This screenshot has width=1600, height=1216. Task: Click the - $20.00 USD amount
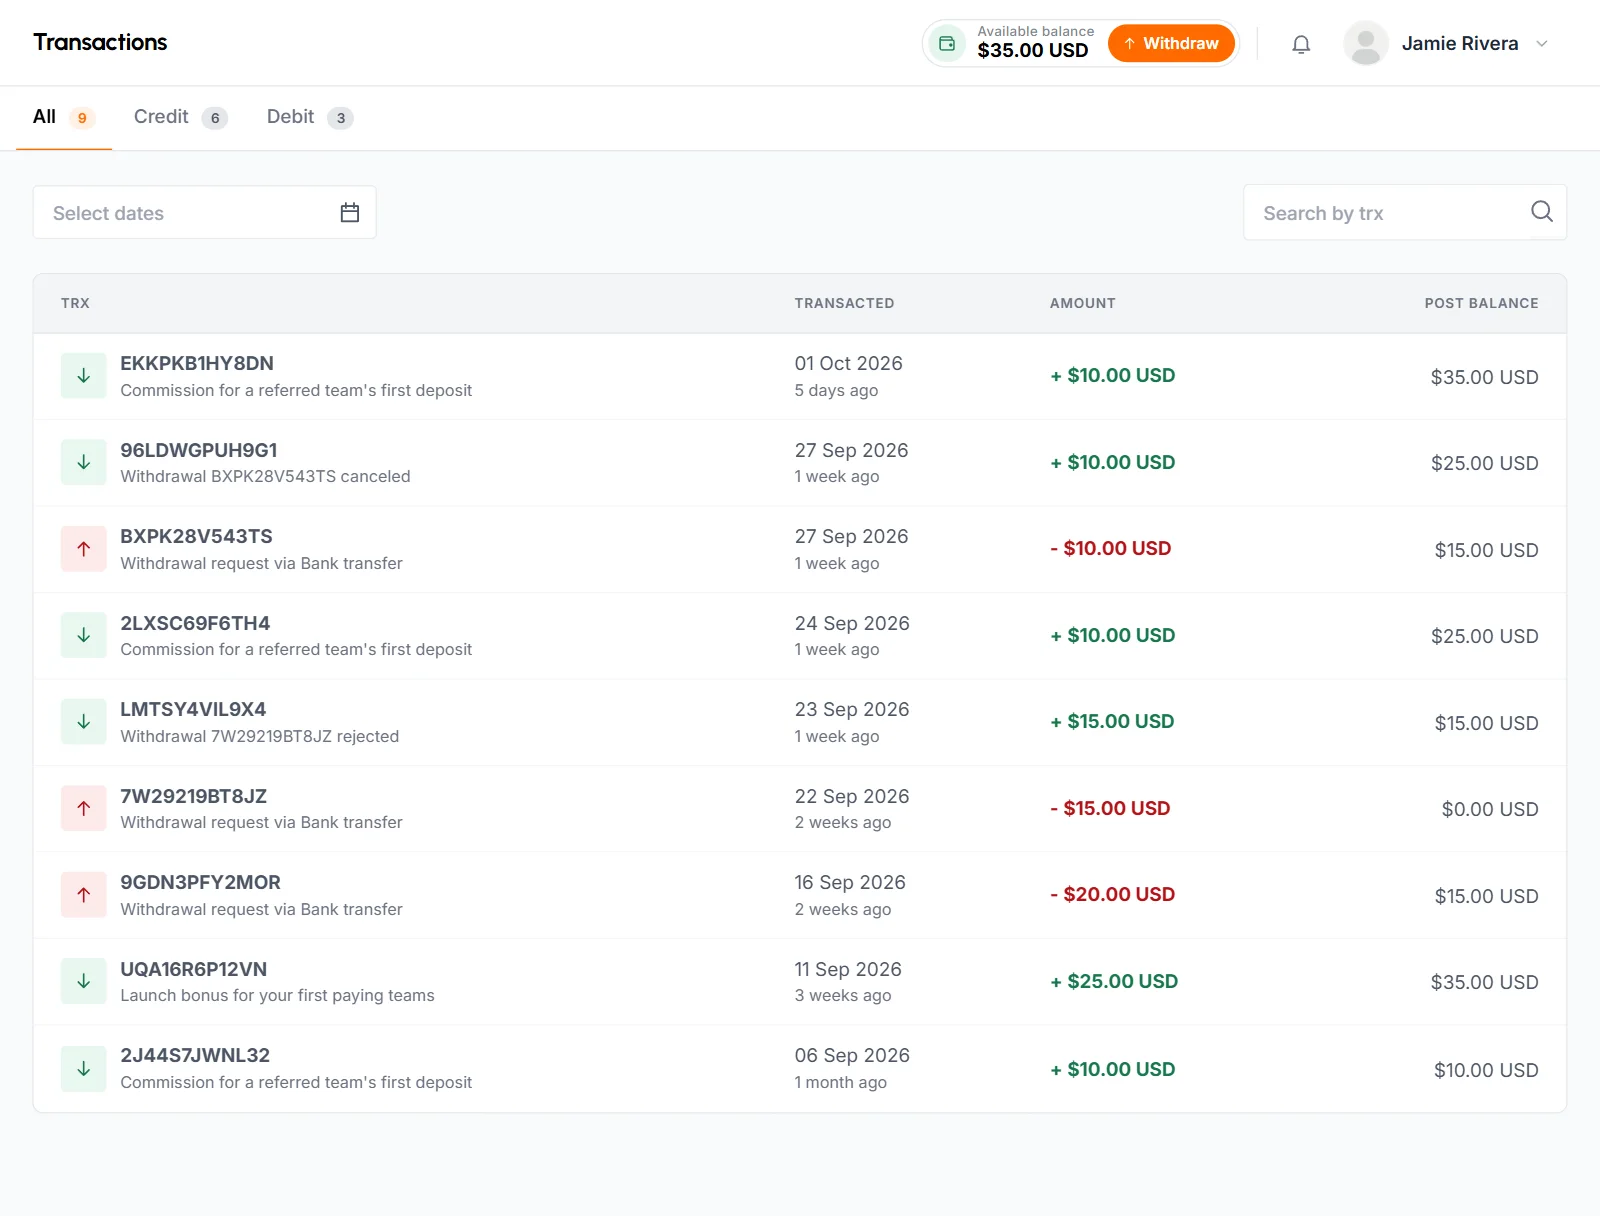pos(1112,894)
